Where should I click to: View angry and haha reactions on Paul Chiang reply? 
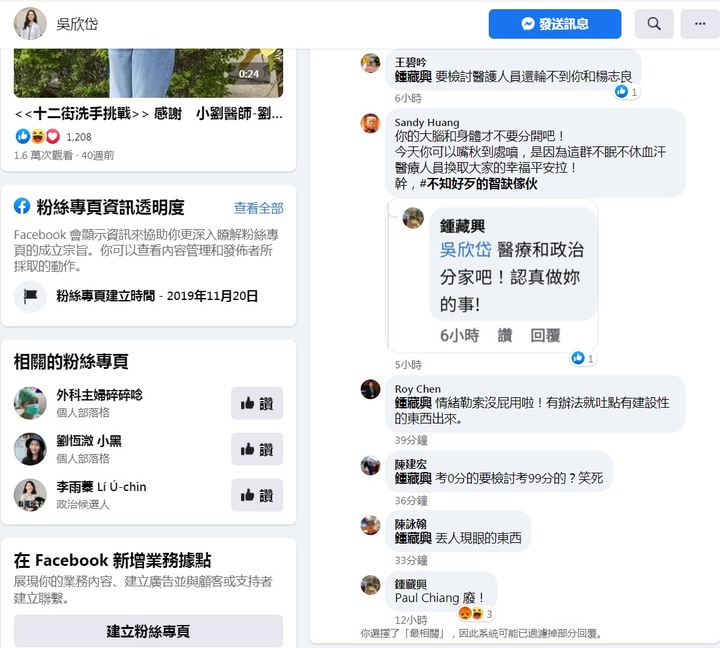(x=476, y=613)
